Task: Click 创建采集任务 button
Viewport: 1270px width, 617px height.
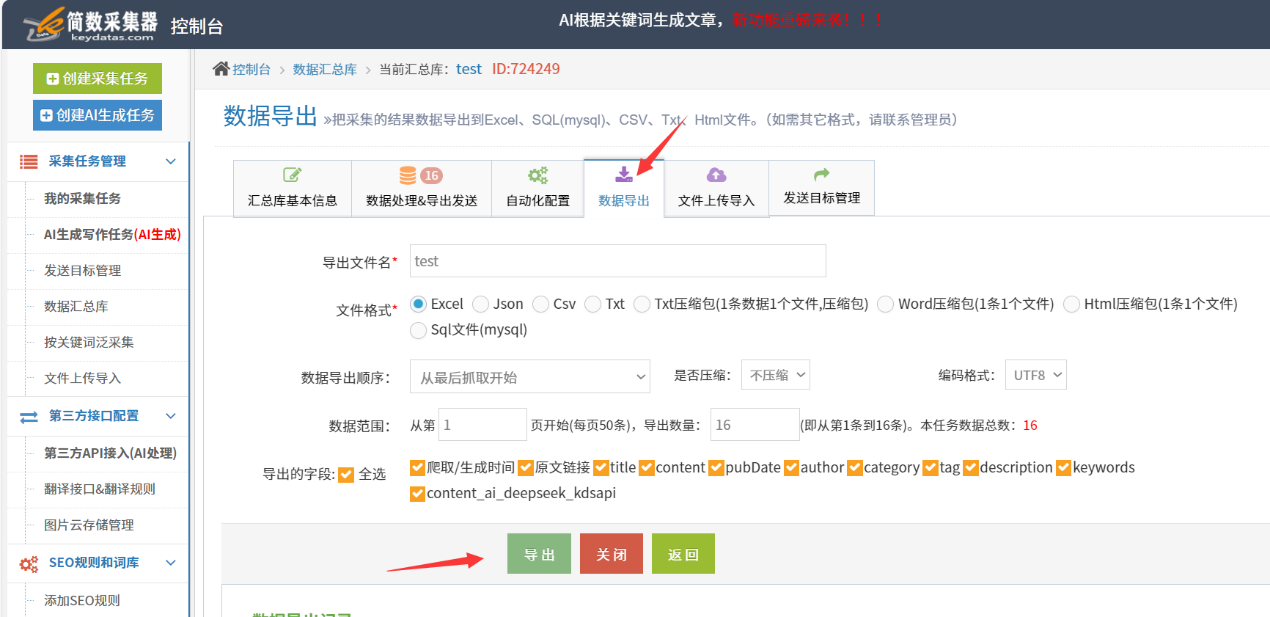Action: click(97, 79)
